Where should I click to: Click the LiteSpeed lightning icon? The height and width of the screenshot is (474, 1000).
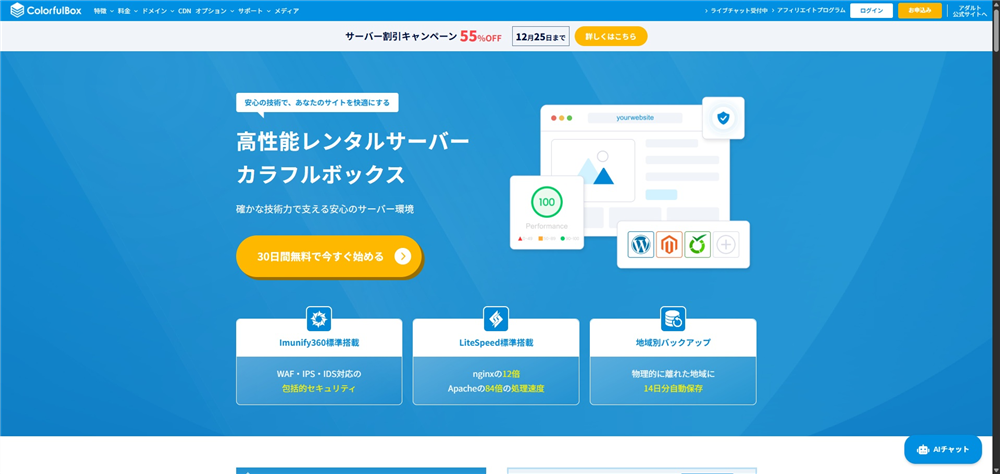[496, 319]
